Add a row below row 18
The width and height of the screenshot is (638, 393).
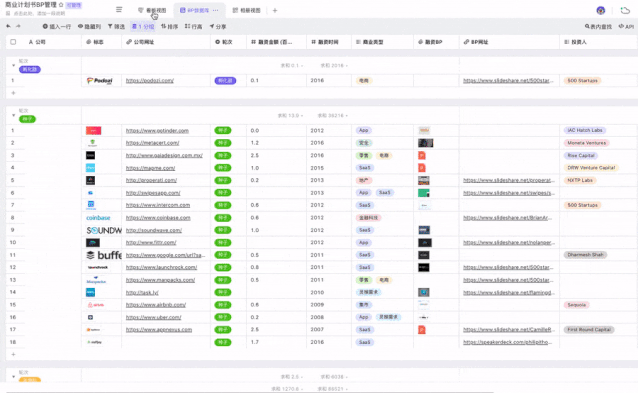pyautogui.click(x=13, y=354)
